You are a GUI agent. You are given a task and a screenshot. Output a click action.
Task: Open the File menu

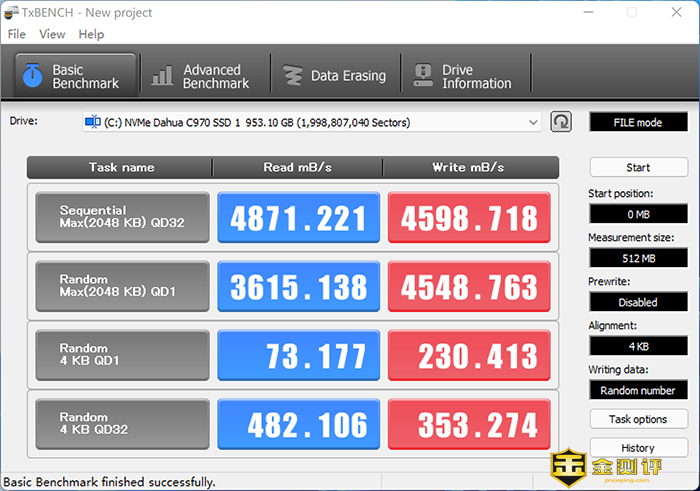[x=17, y=34]
